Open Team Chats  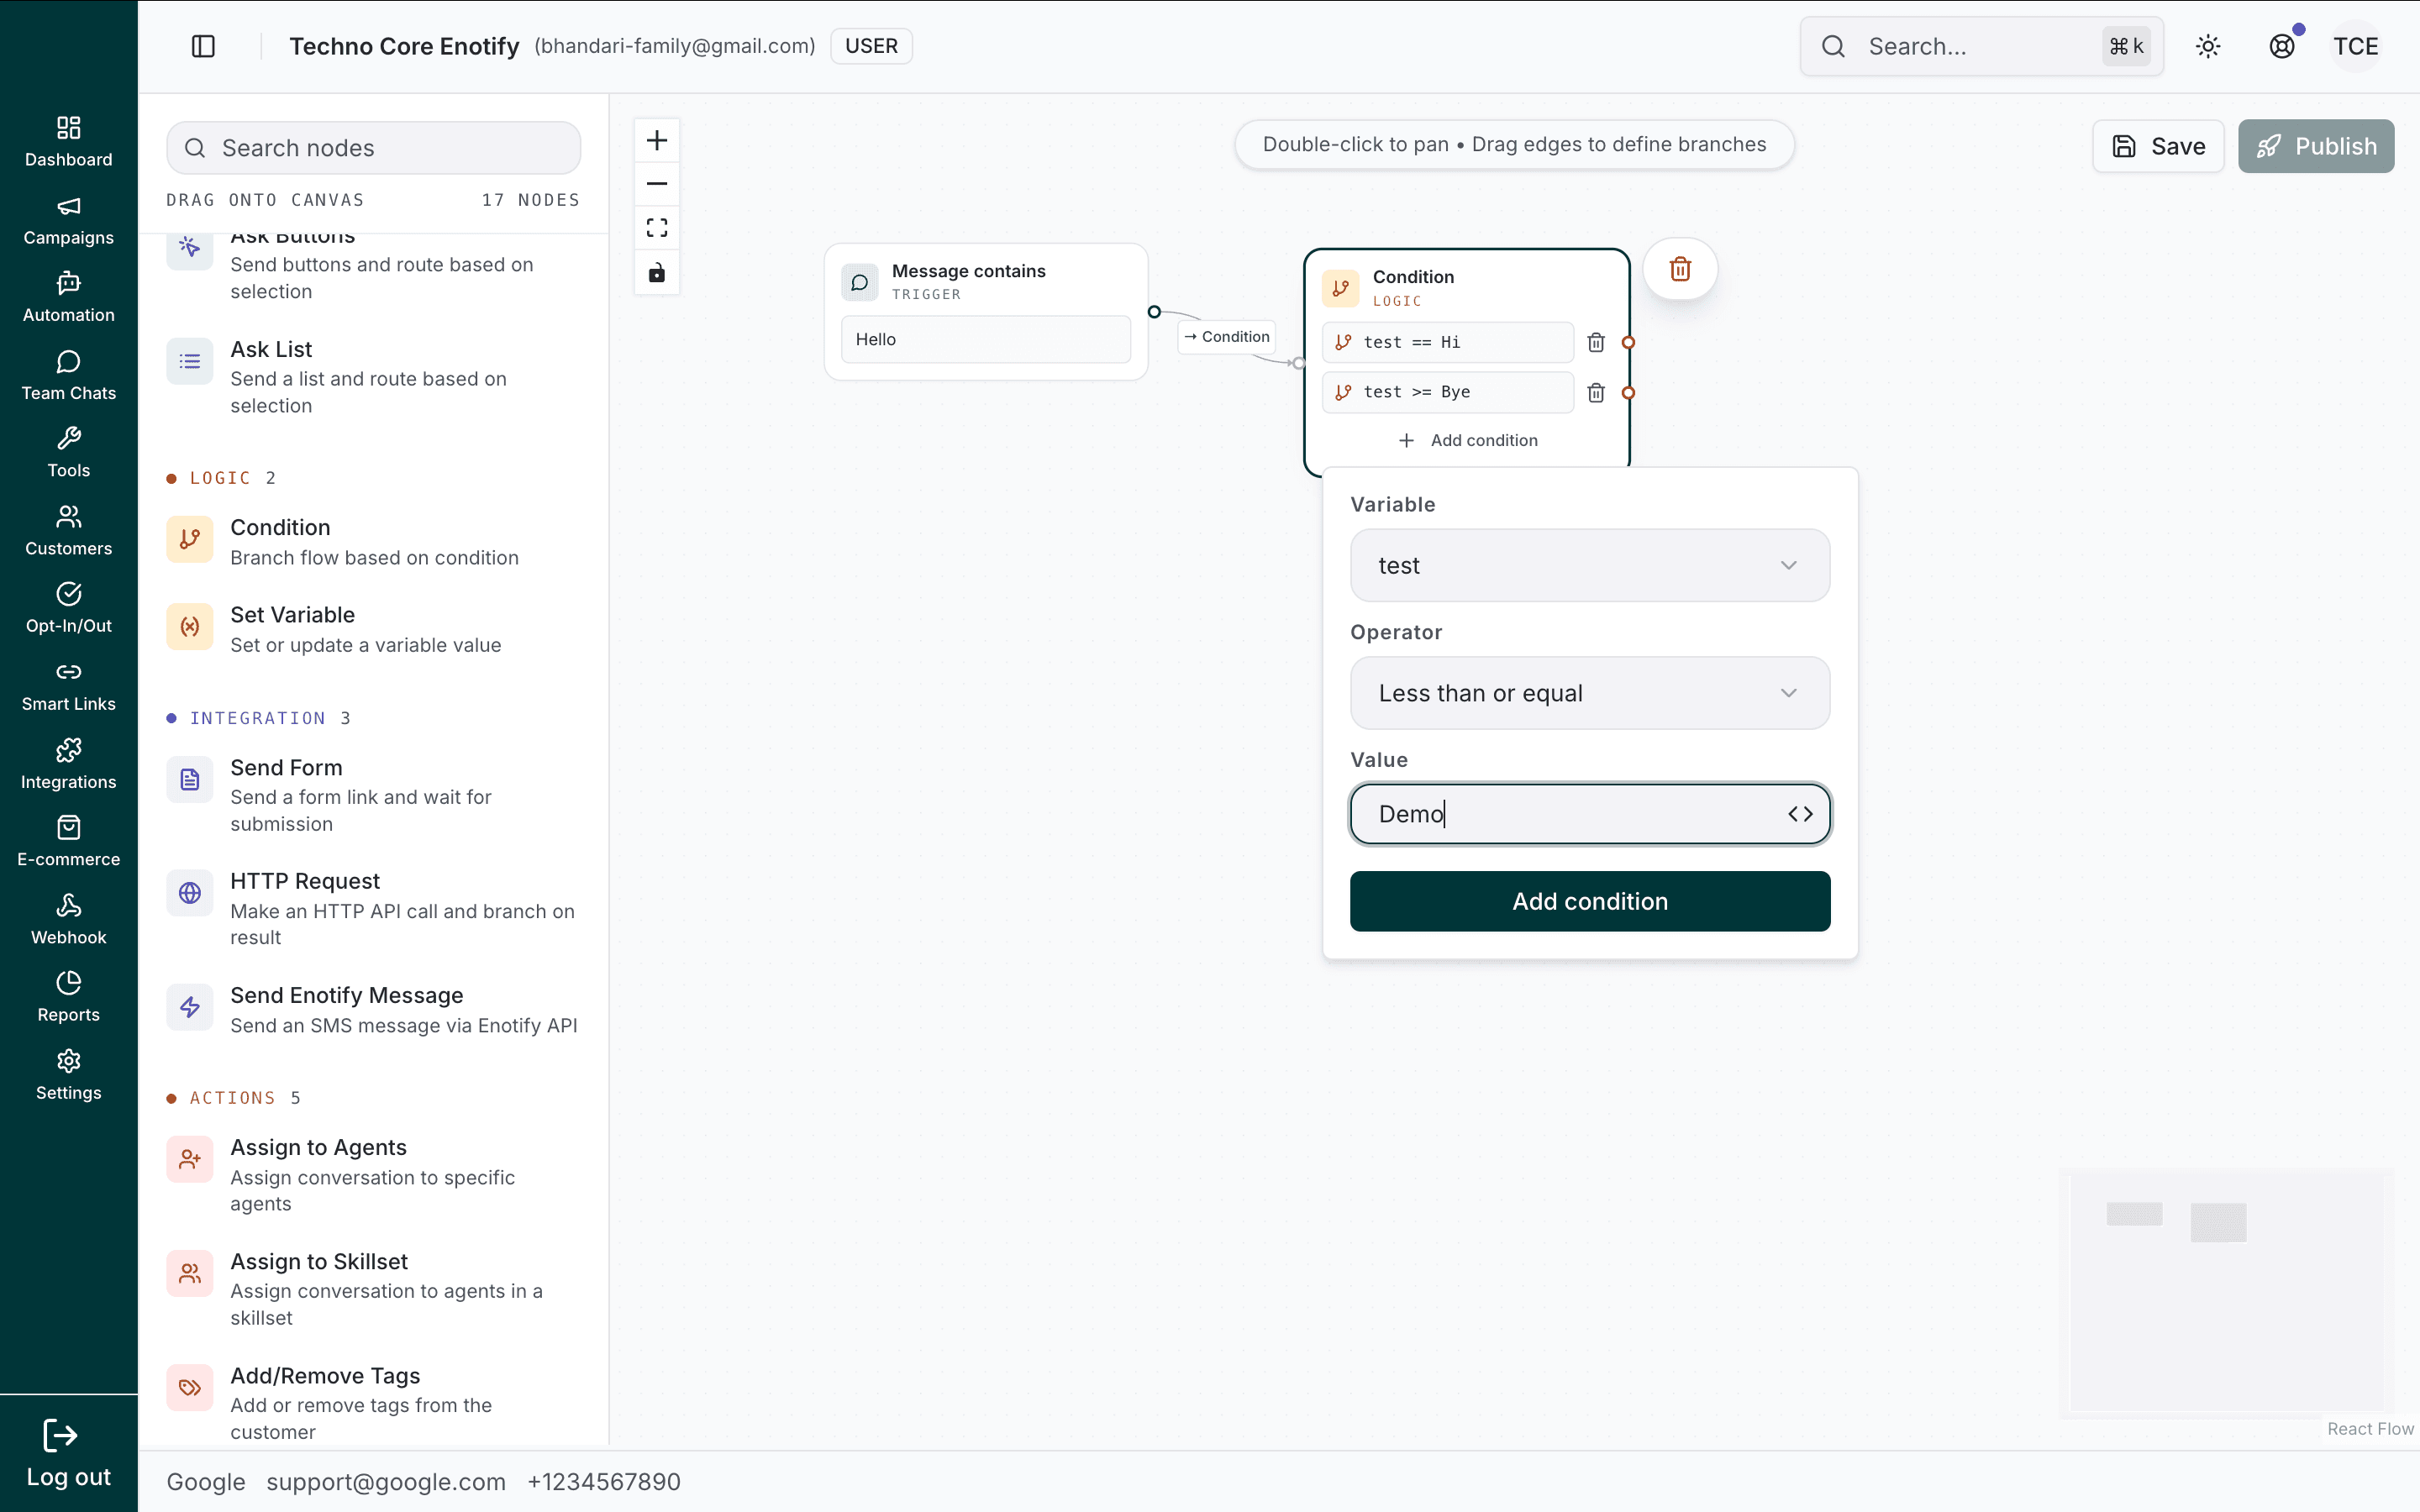(69, 375)
